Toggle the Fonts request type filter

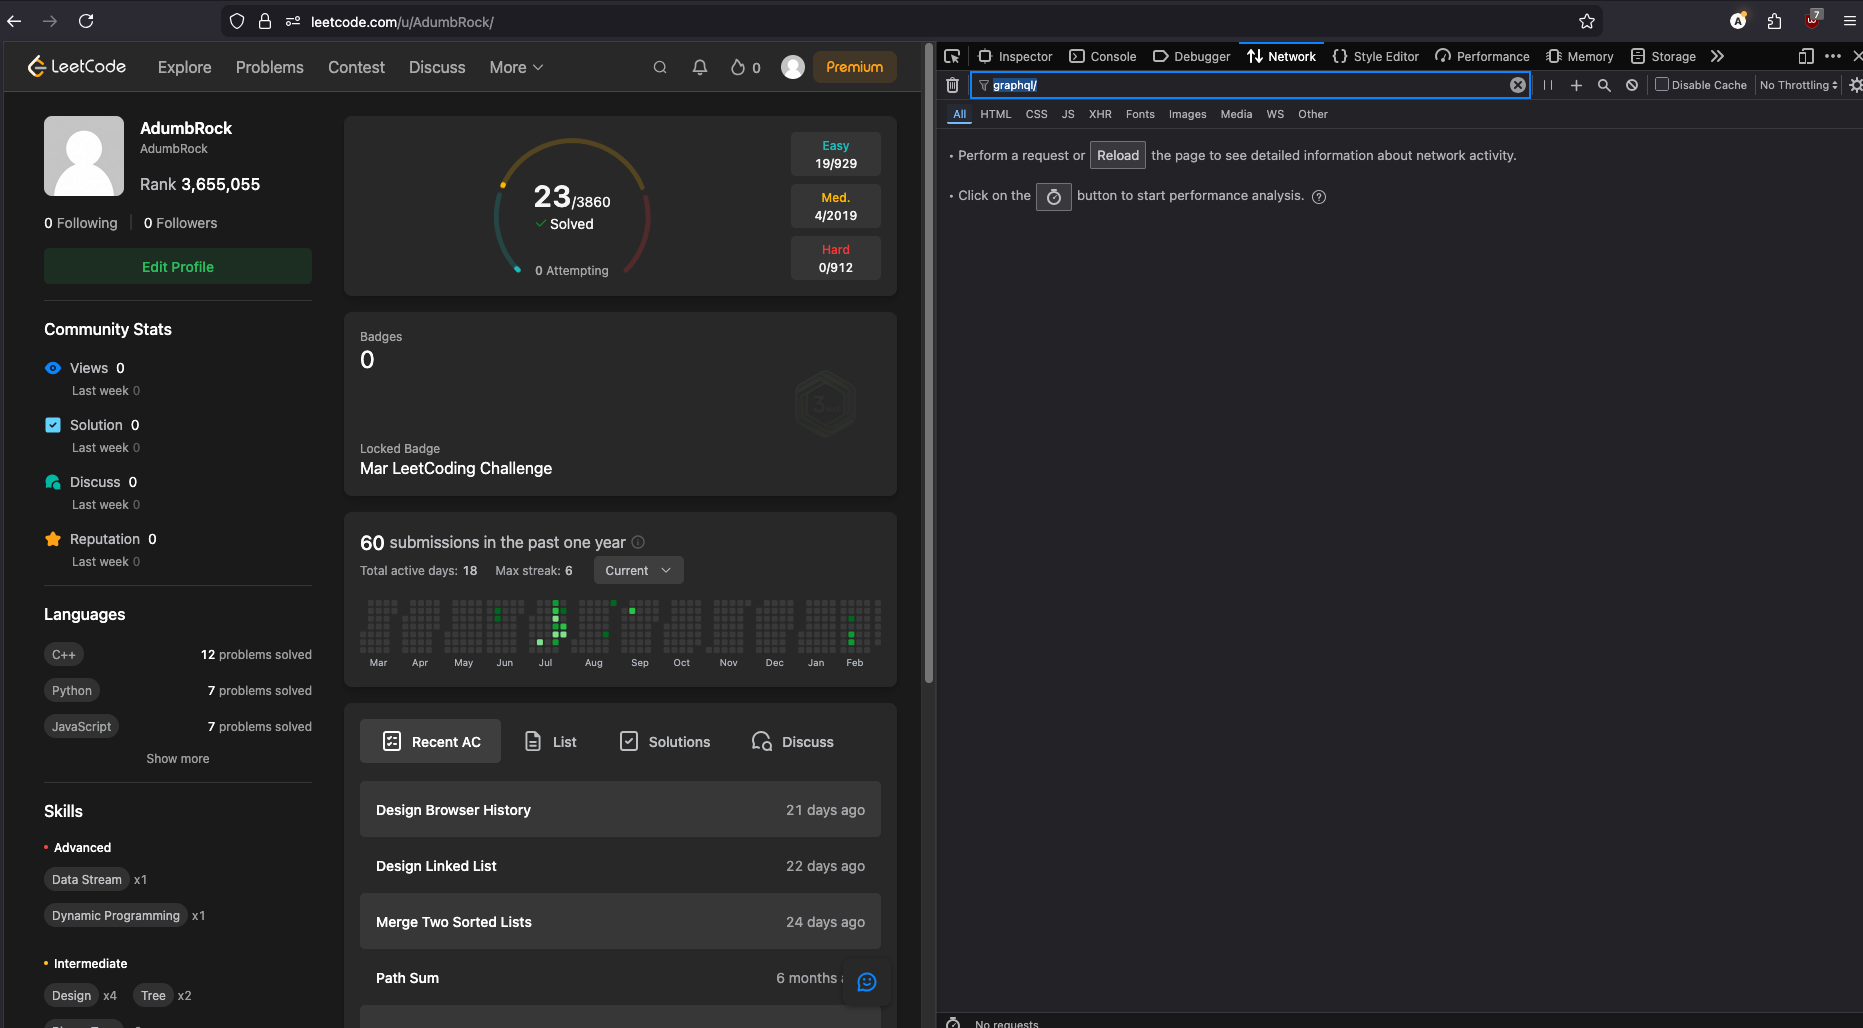1140,114
